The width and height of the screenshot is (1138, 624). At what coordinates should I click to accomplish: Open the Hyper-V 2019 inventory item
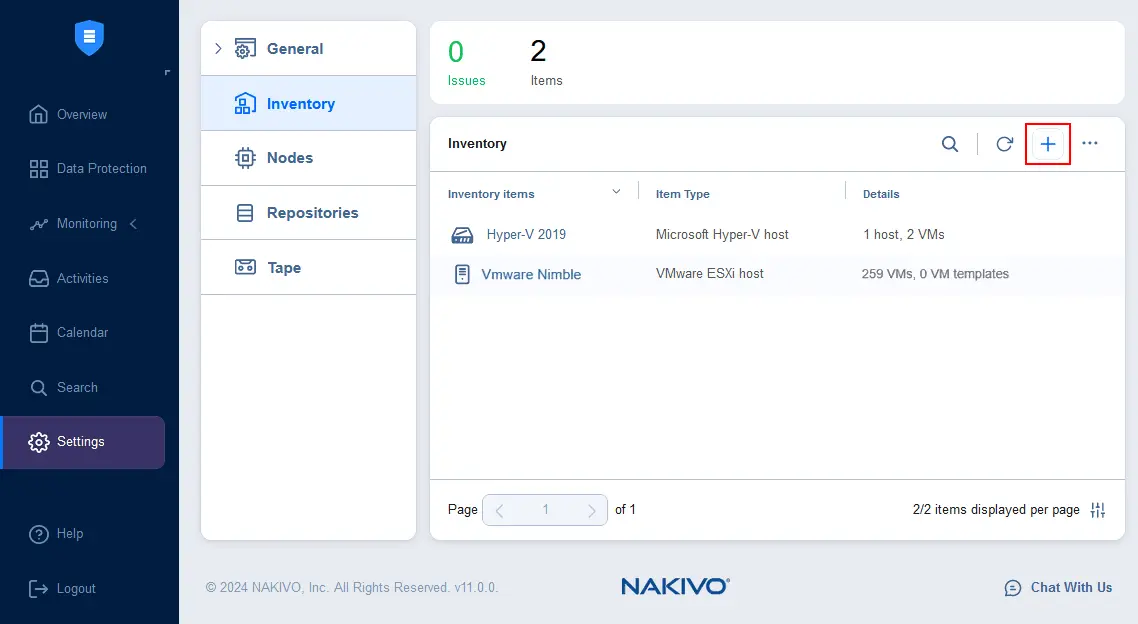(526, 234)
